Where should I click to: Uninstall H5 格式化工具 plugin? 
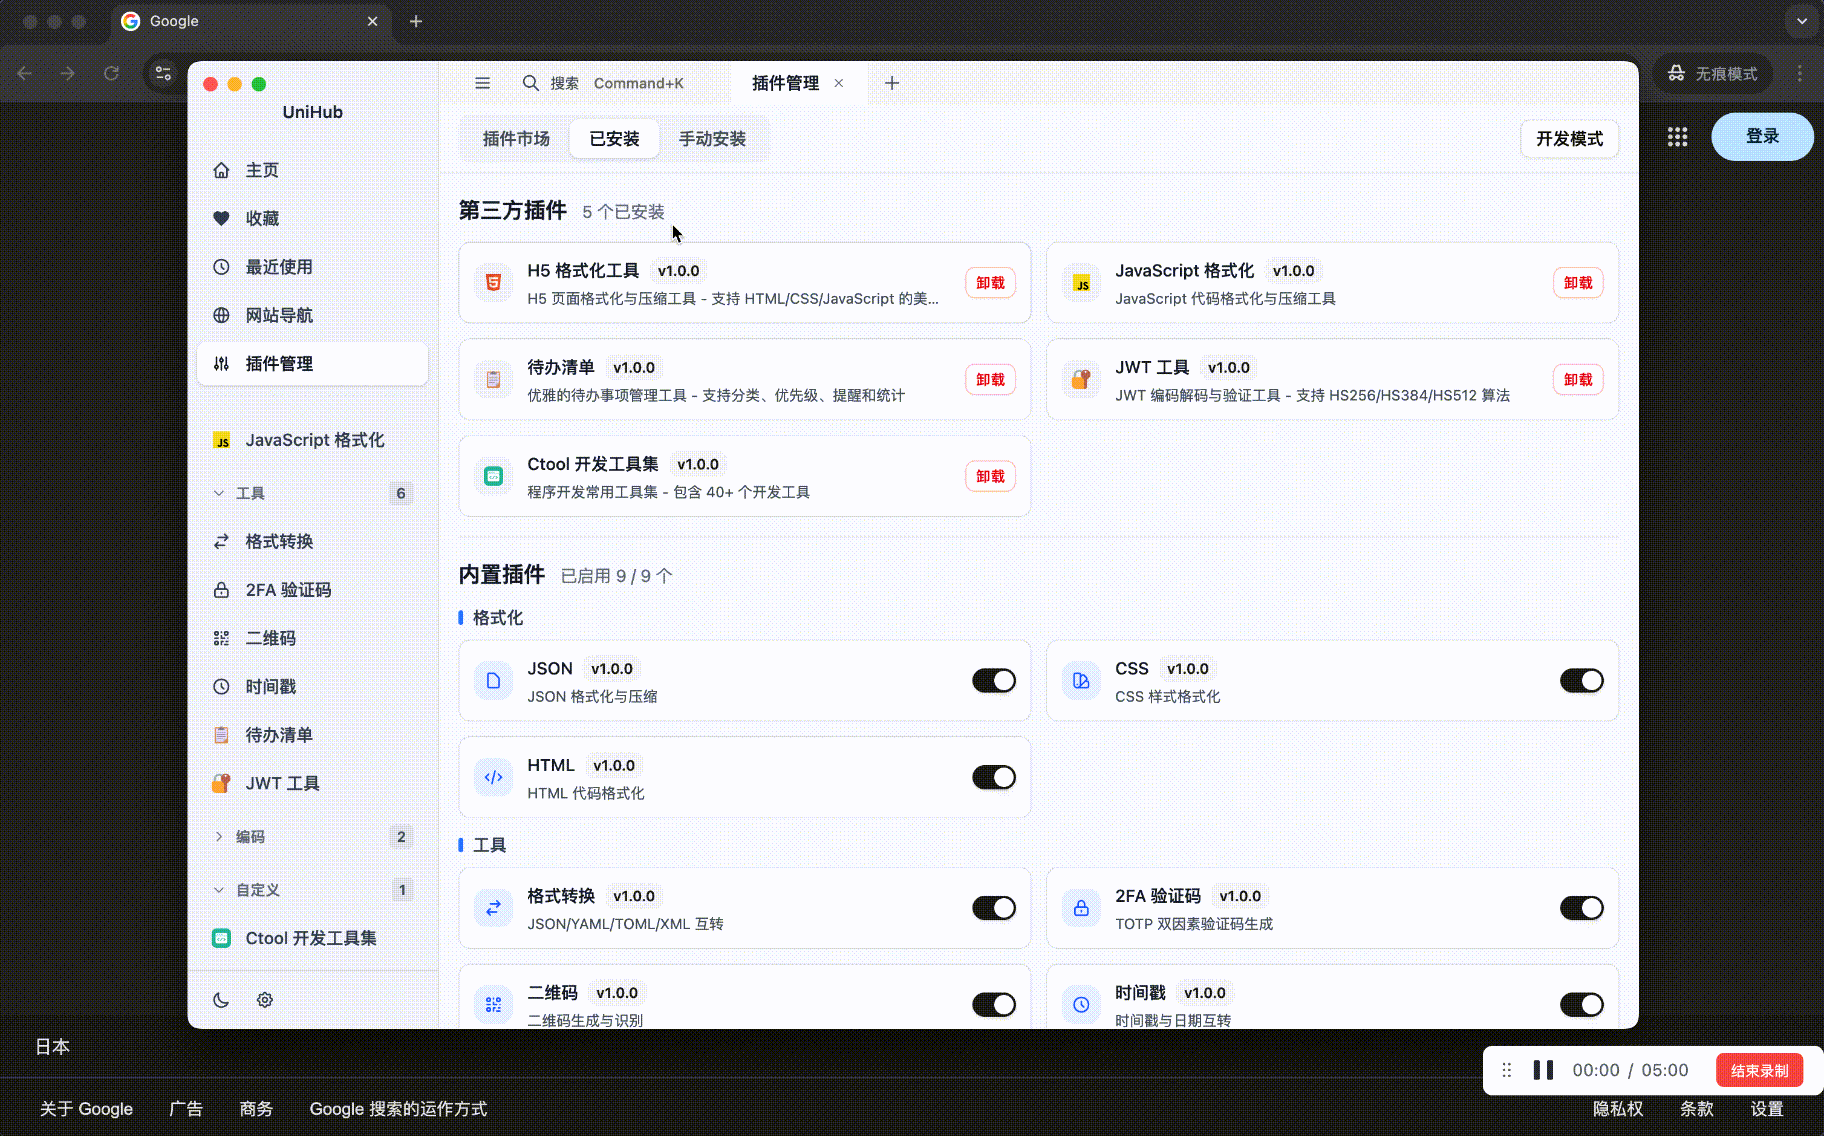990,283
